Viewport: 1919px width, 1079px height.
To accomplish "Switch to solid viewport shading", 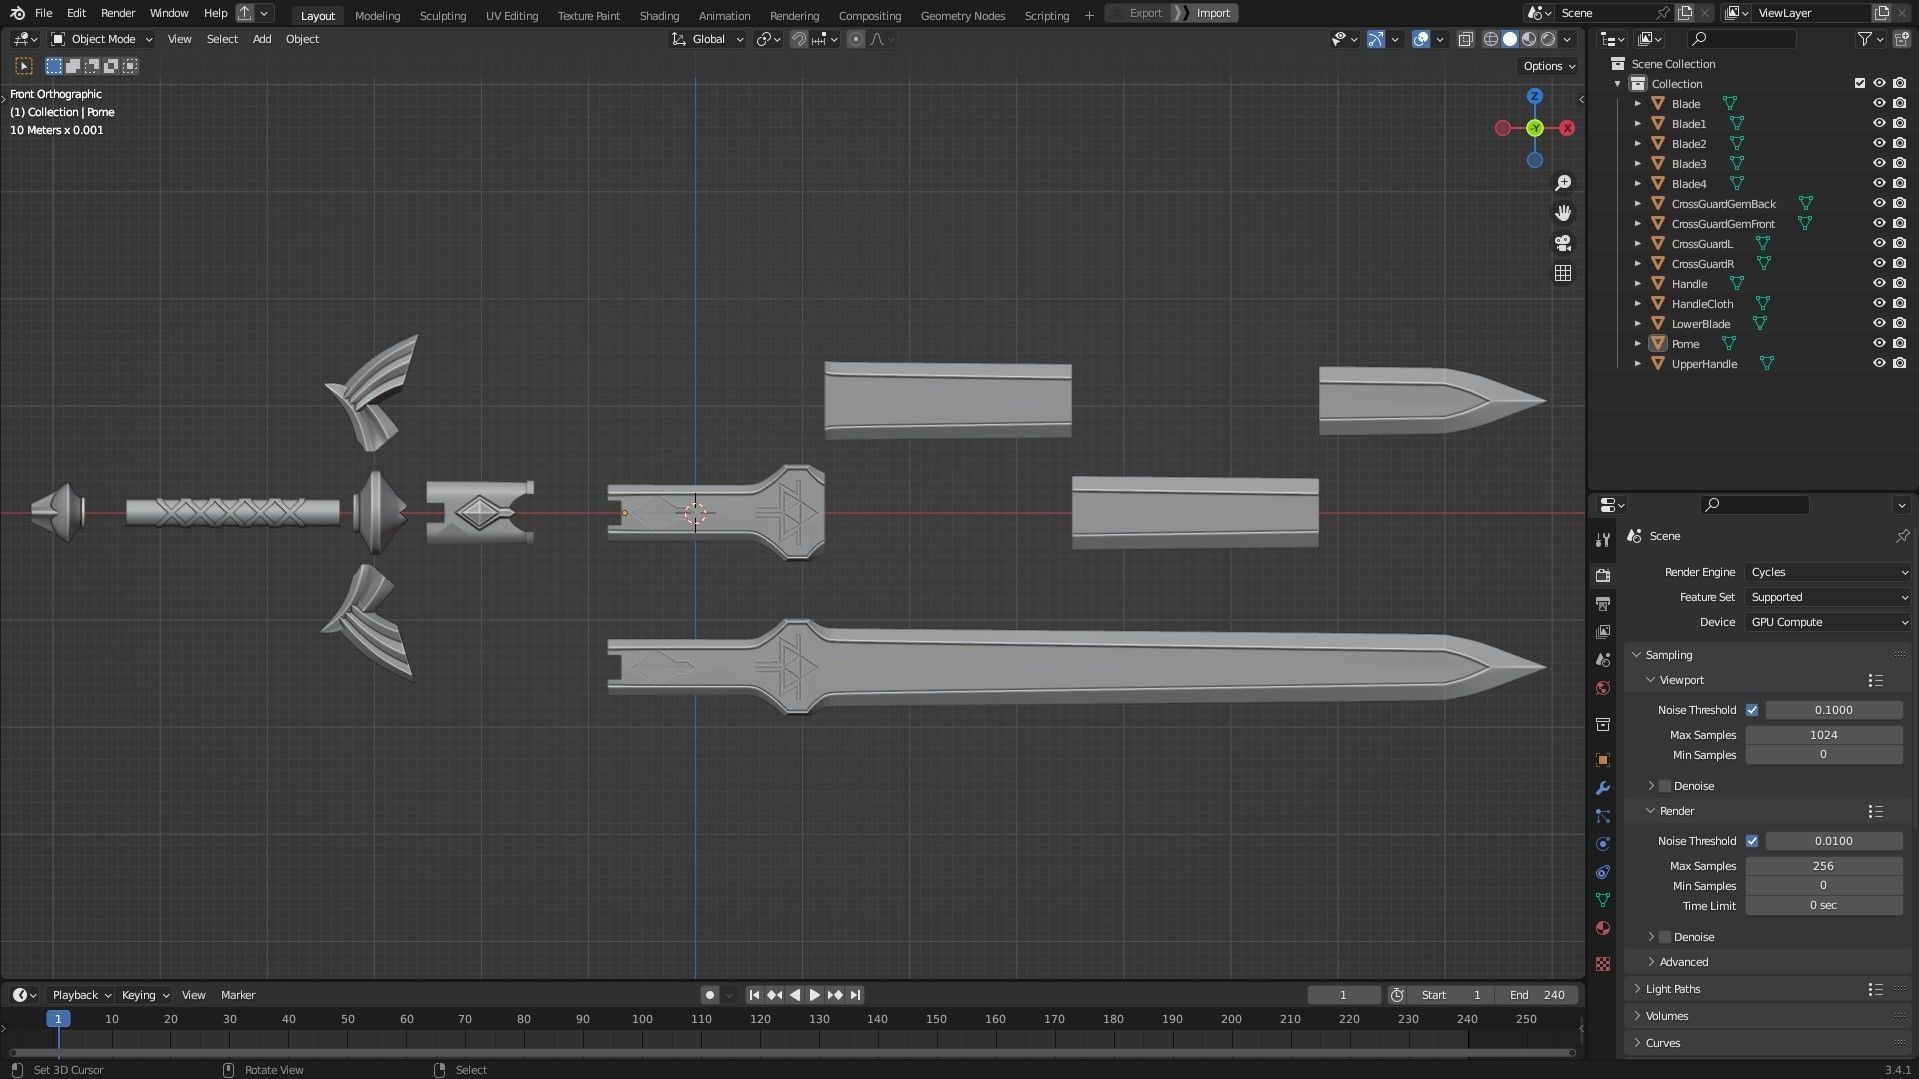I will [1510, 39].
